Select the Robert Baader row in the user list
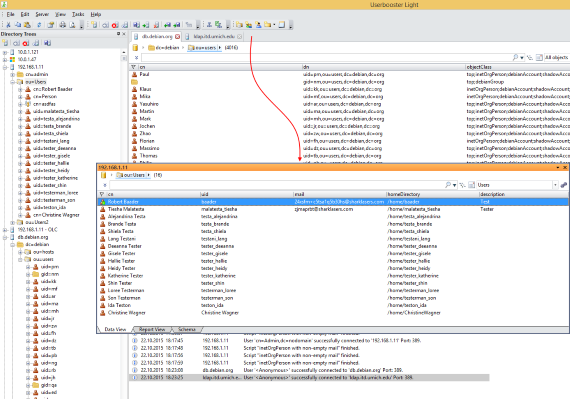570x399 pixels. click(x=333, y=202)
